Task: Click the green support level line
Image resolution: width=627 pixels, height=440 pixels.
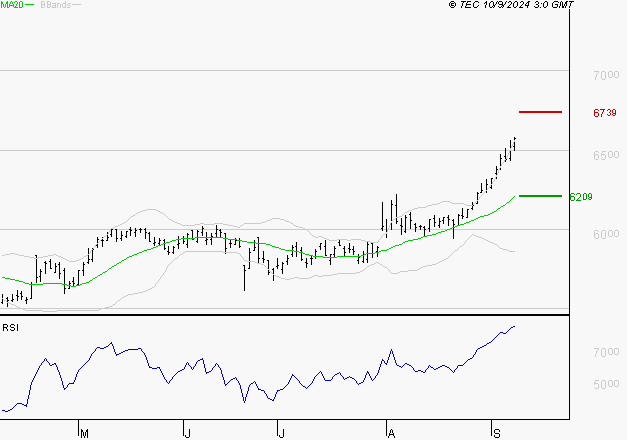Action: click(x=540, y=196)
